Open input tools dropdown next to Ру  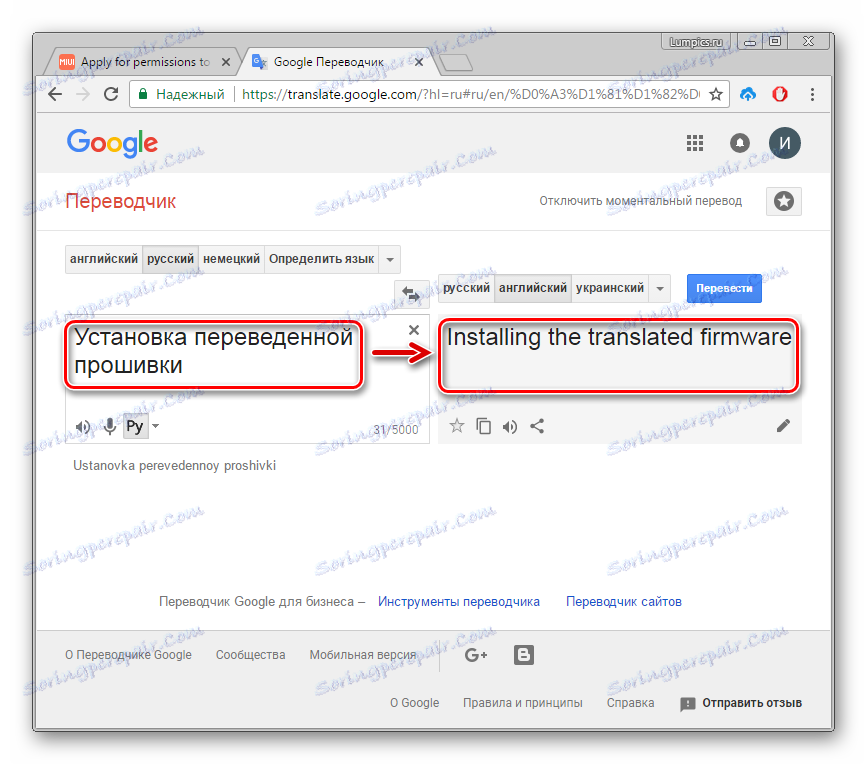pyautogui.click(x=156, y=426)
